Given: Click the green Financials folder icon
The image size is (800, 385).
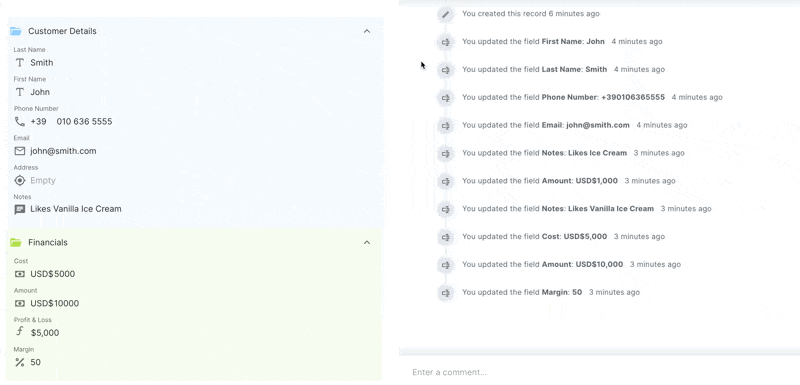Looking at the screenshot, I should tap(16, 242).
